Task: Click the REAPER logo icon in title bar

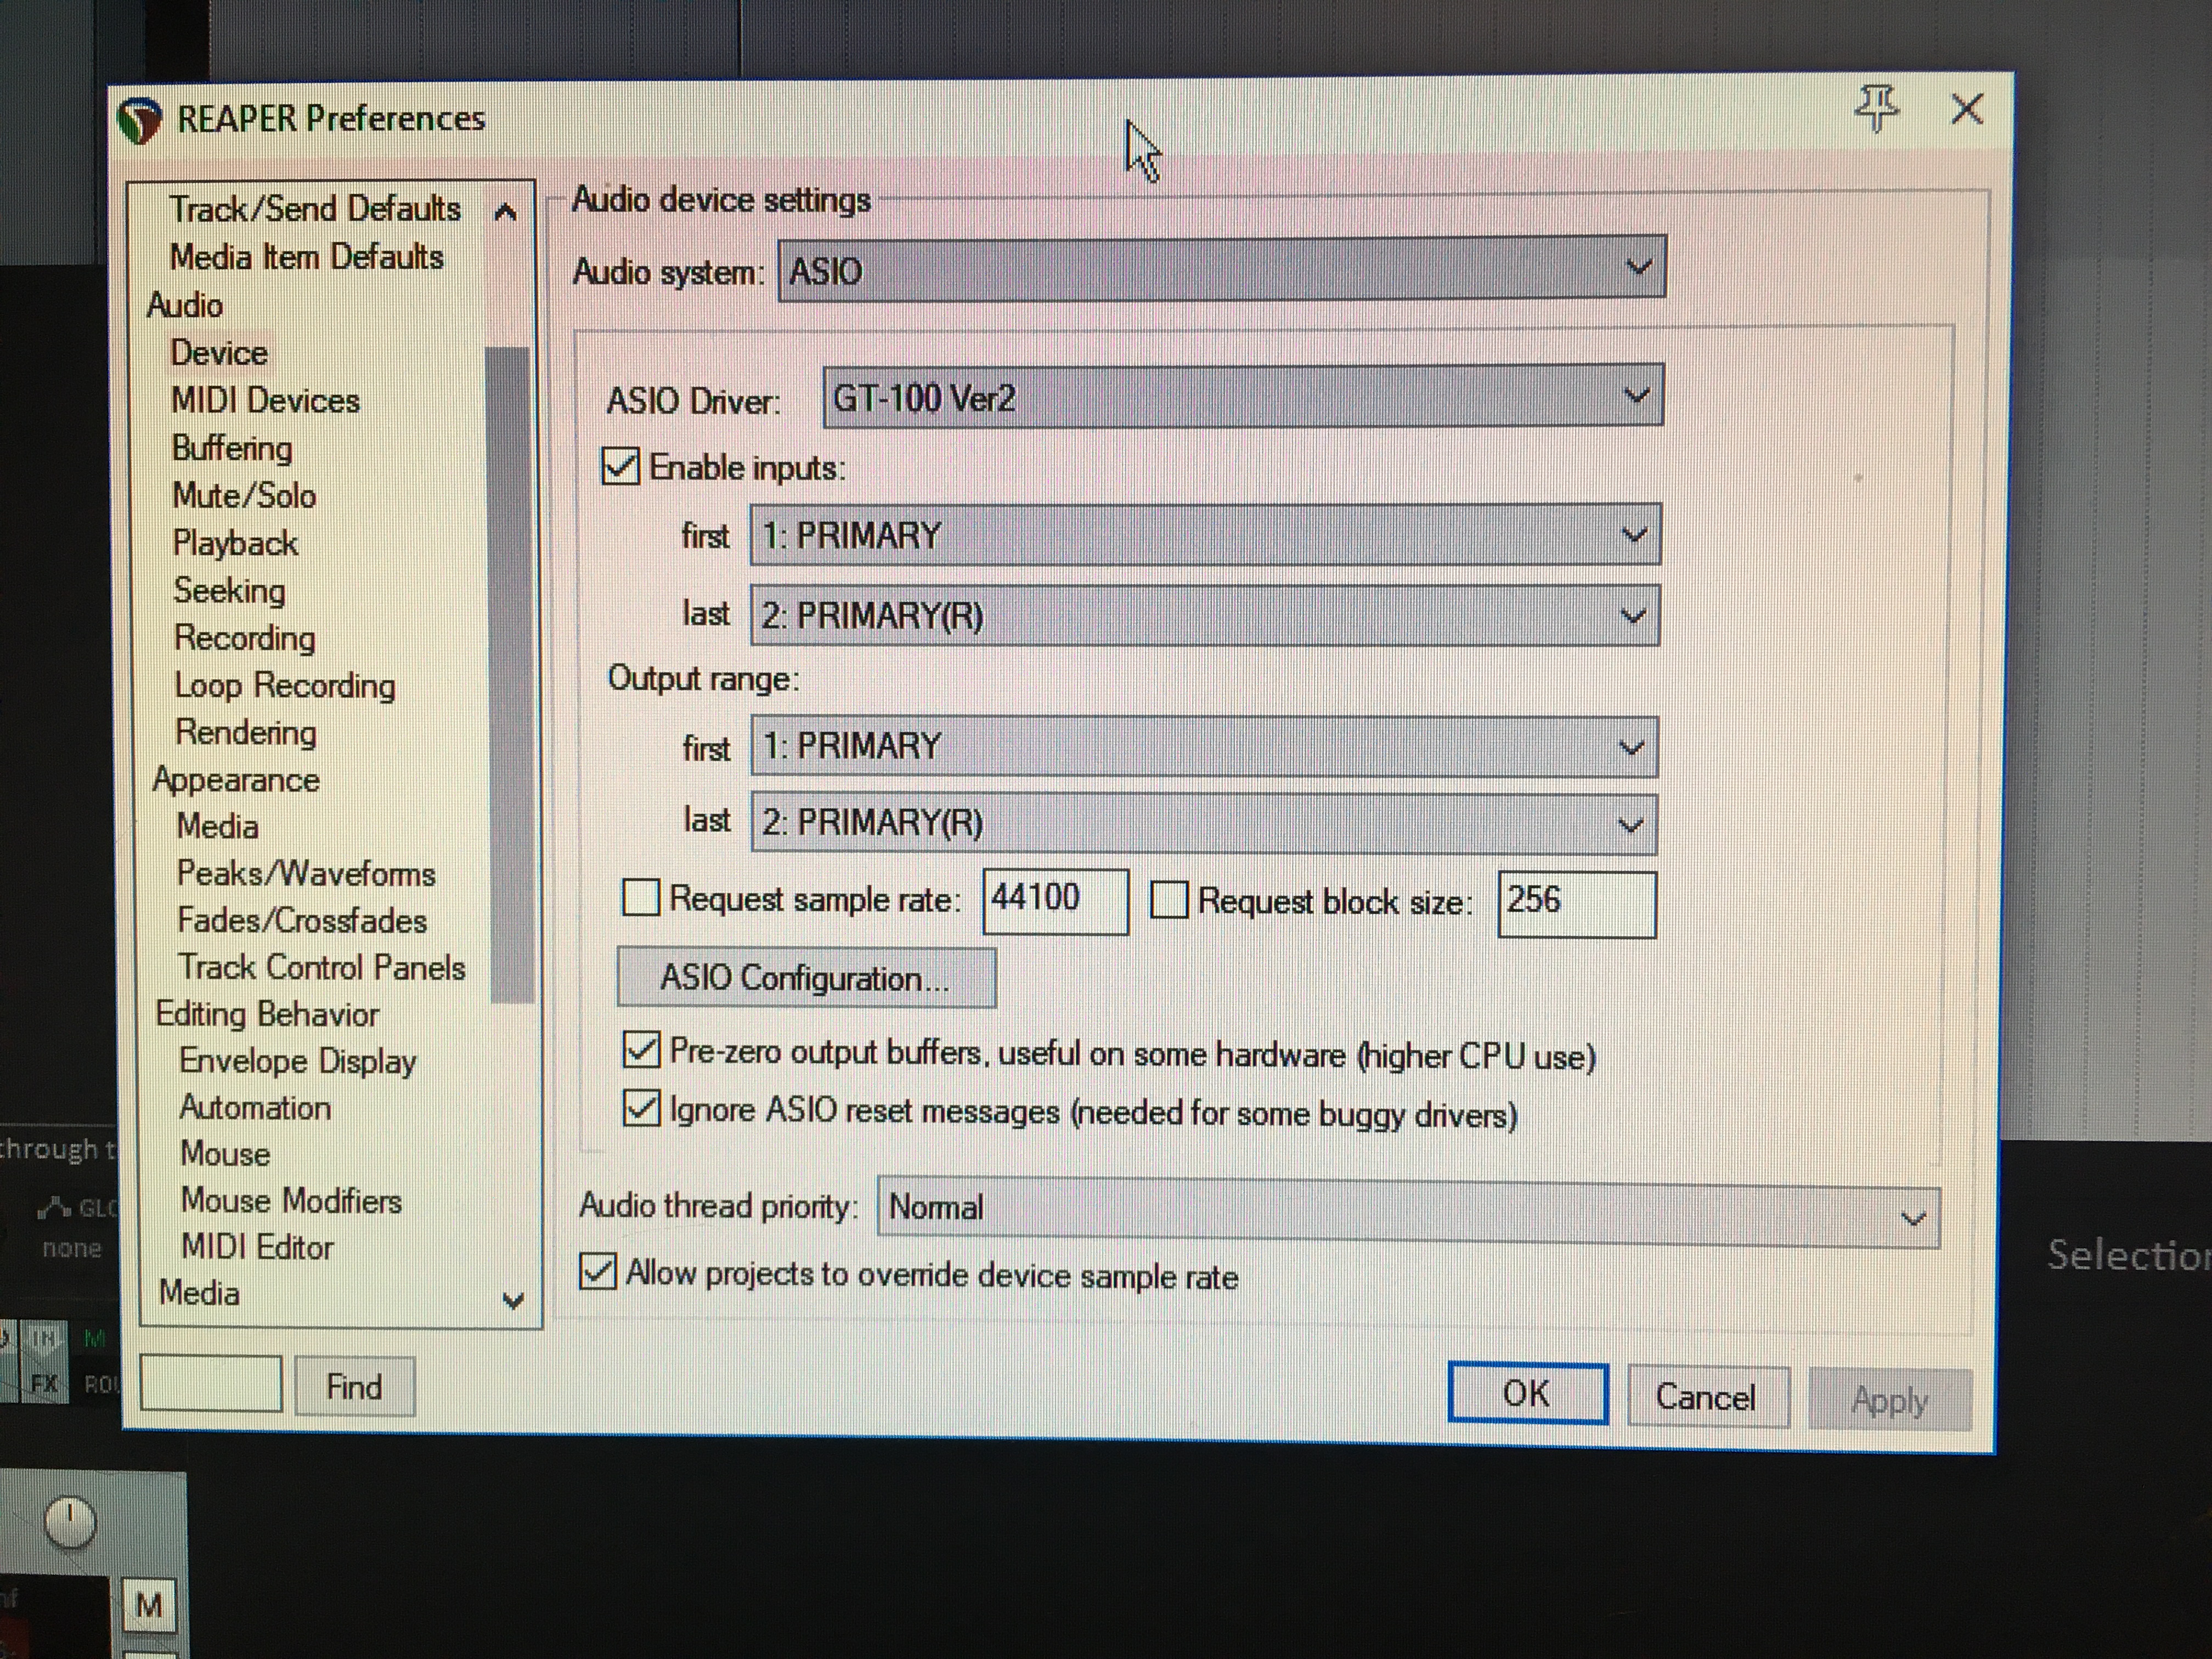Action: [x=139, y=121]
